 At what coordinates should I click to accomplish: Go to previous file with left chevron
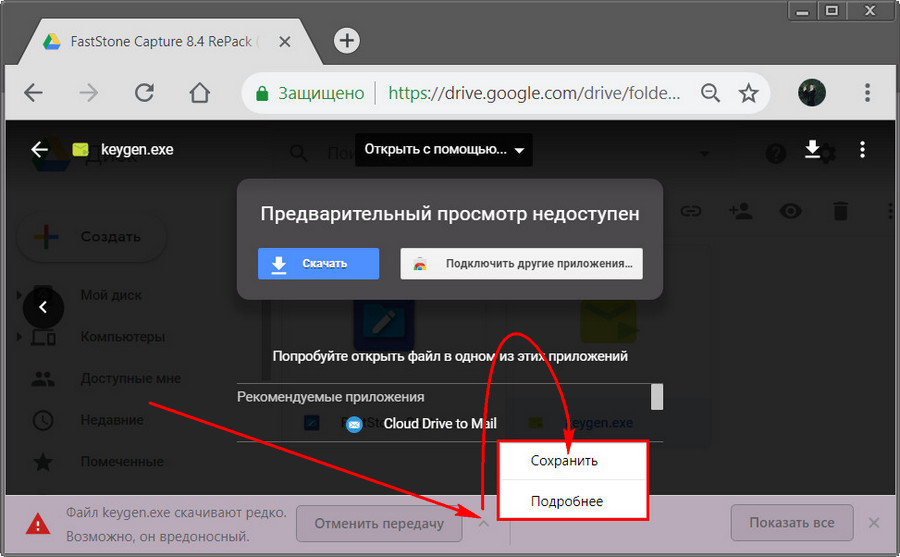pos(43,307)
